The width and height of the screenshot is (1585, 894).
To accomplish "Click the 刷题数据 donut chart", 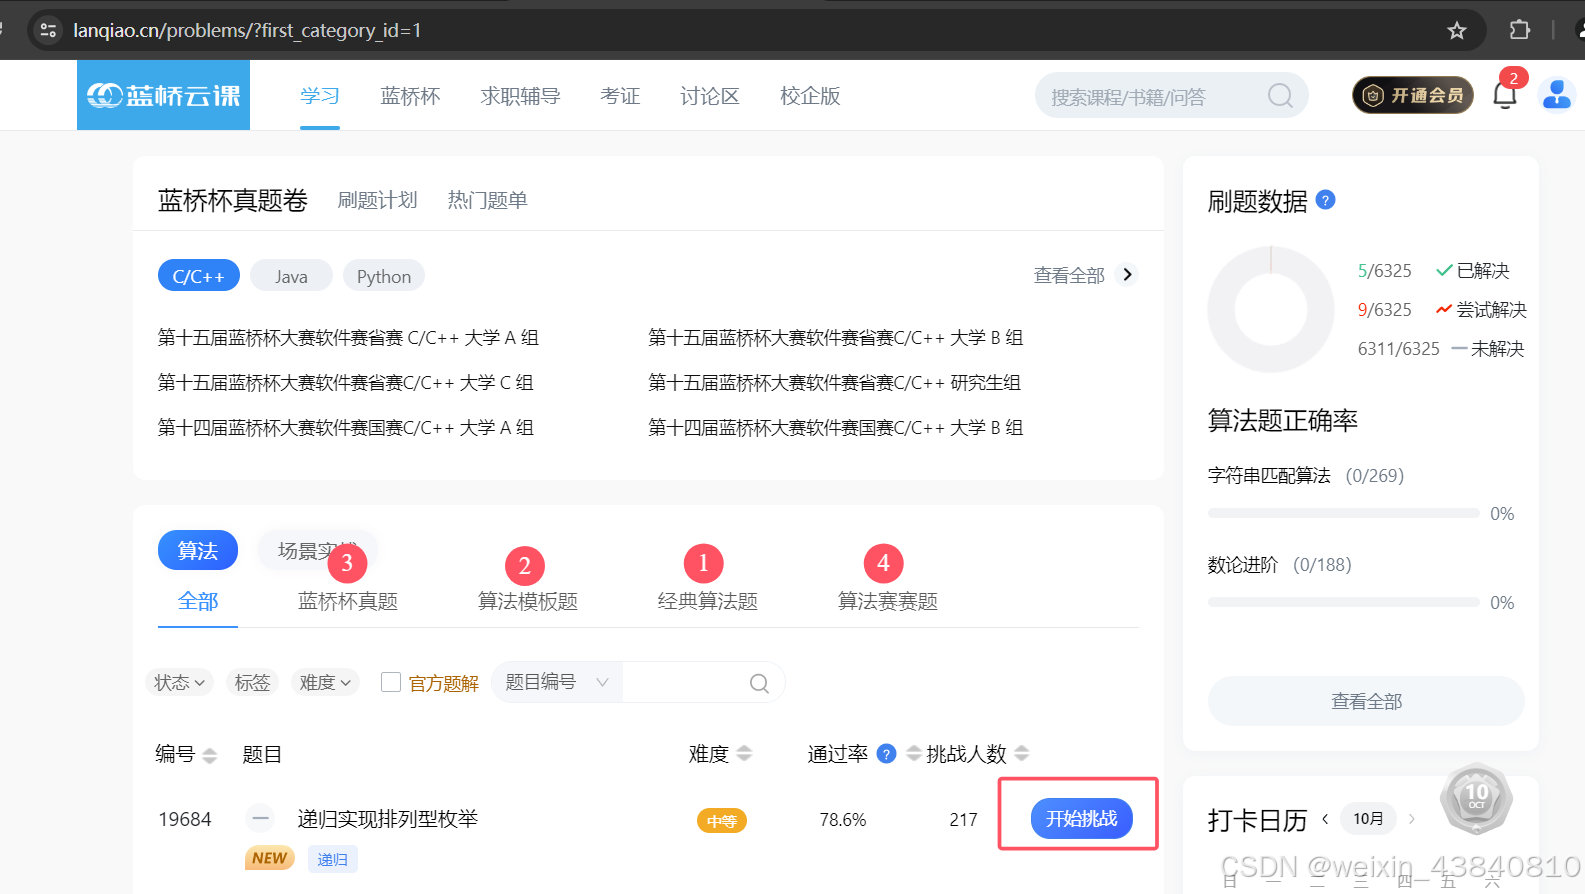I will point(1271,309).
